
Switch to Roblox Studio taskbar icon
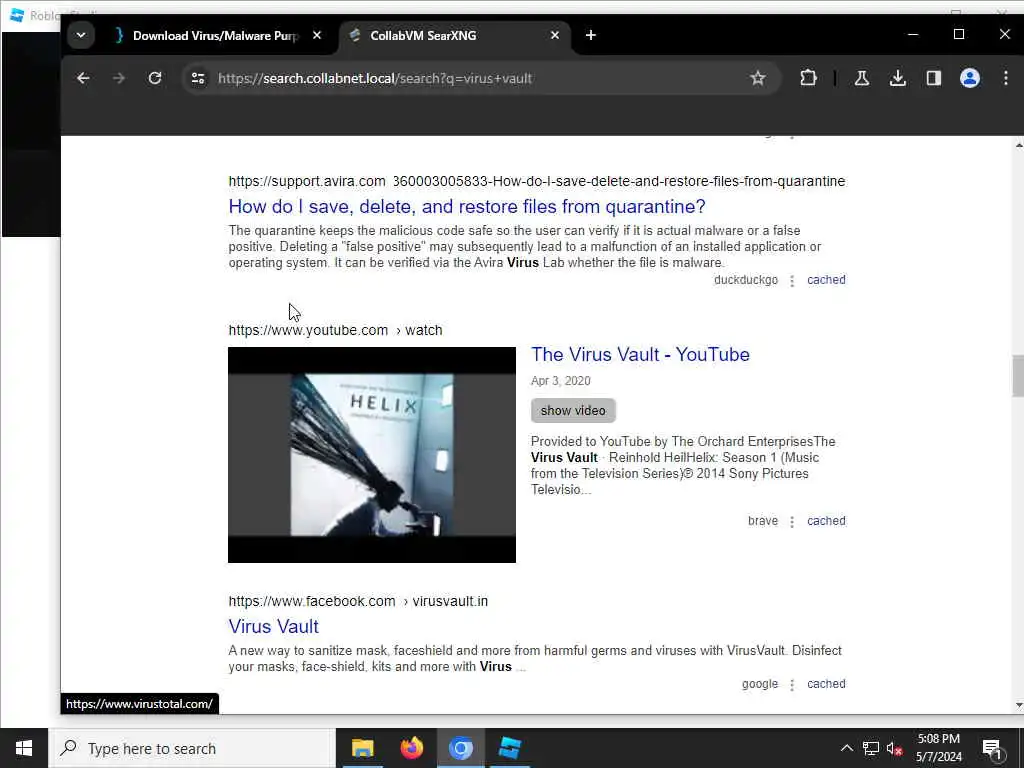point(509,748)
